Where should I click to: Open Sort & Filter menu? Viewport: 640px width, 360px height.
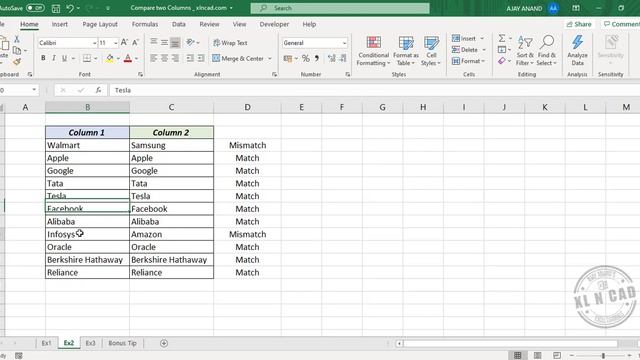pos(525,51)
